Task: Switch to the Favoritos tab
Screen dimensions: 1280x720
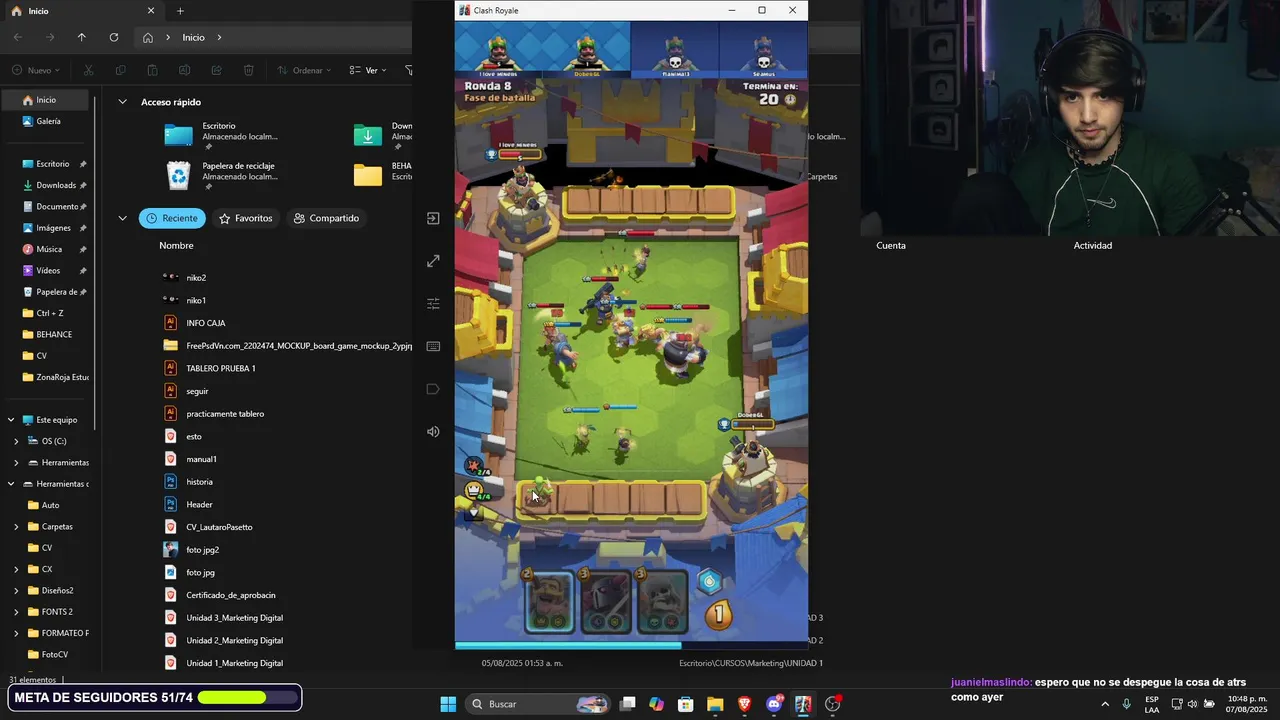Action: pos(245,218)
